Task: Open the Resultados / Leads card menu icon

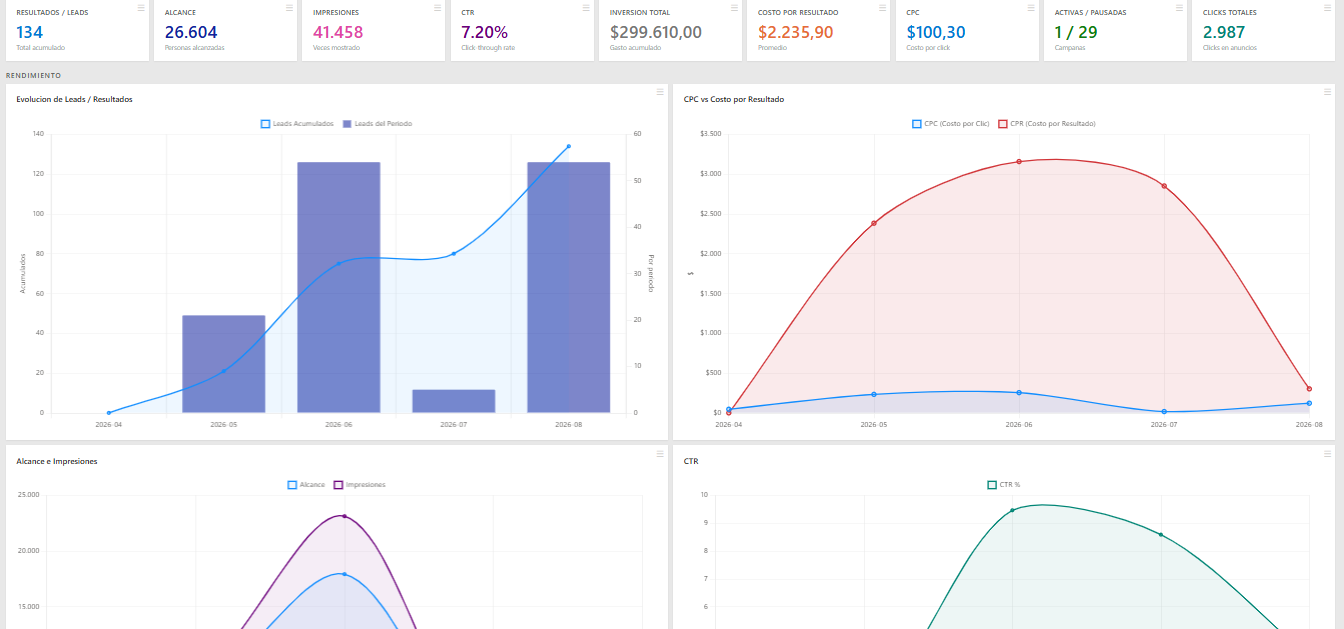Action: point(141,7)
